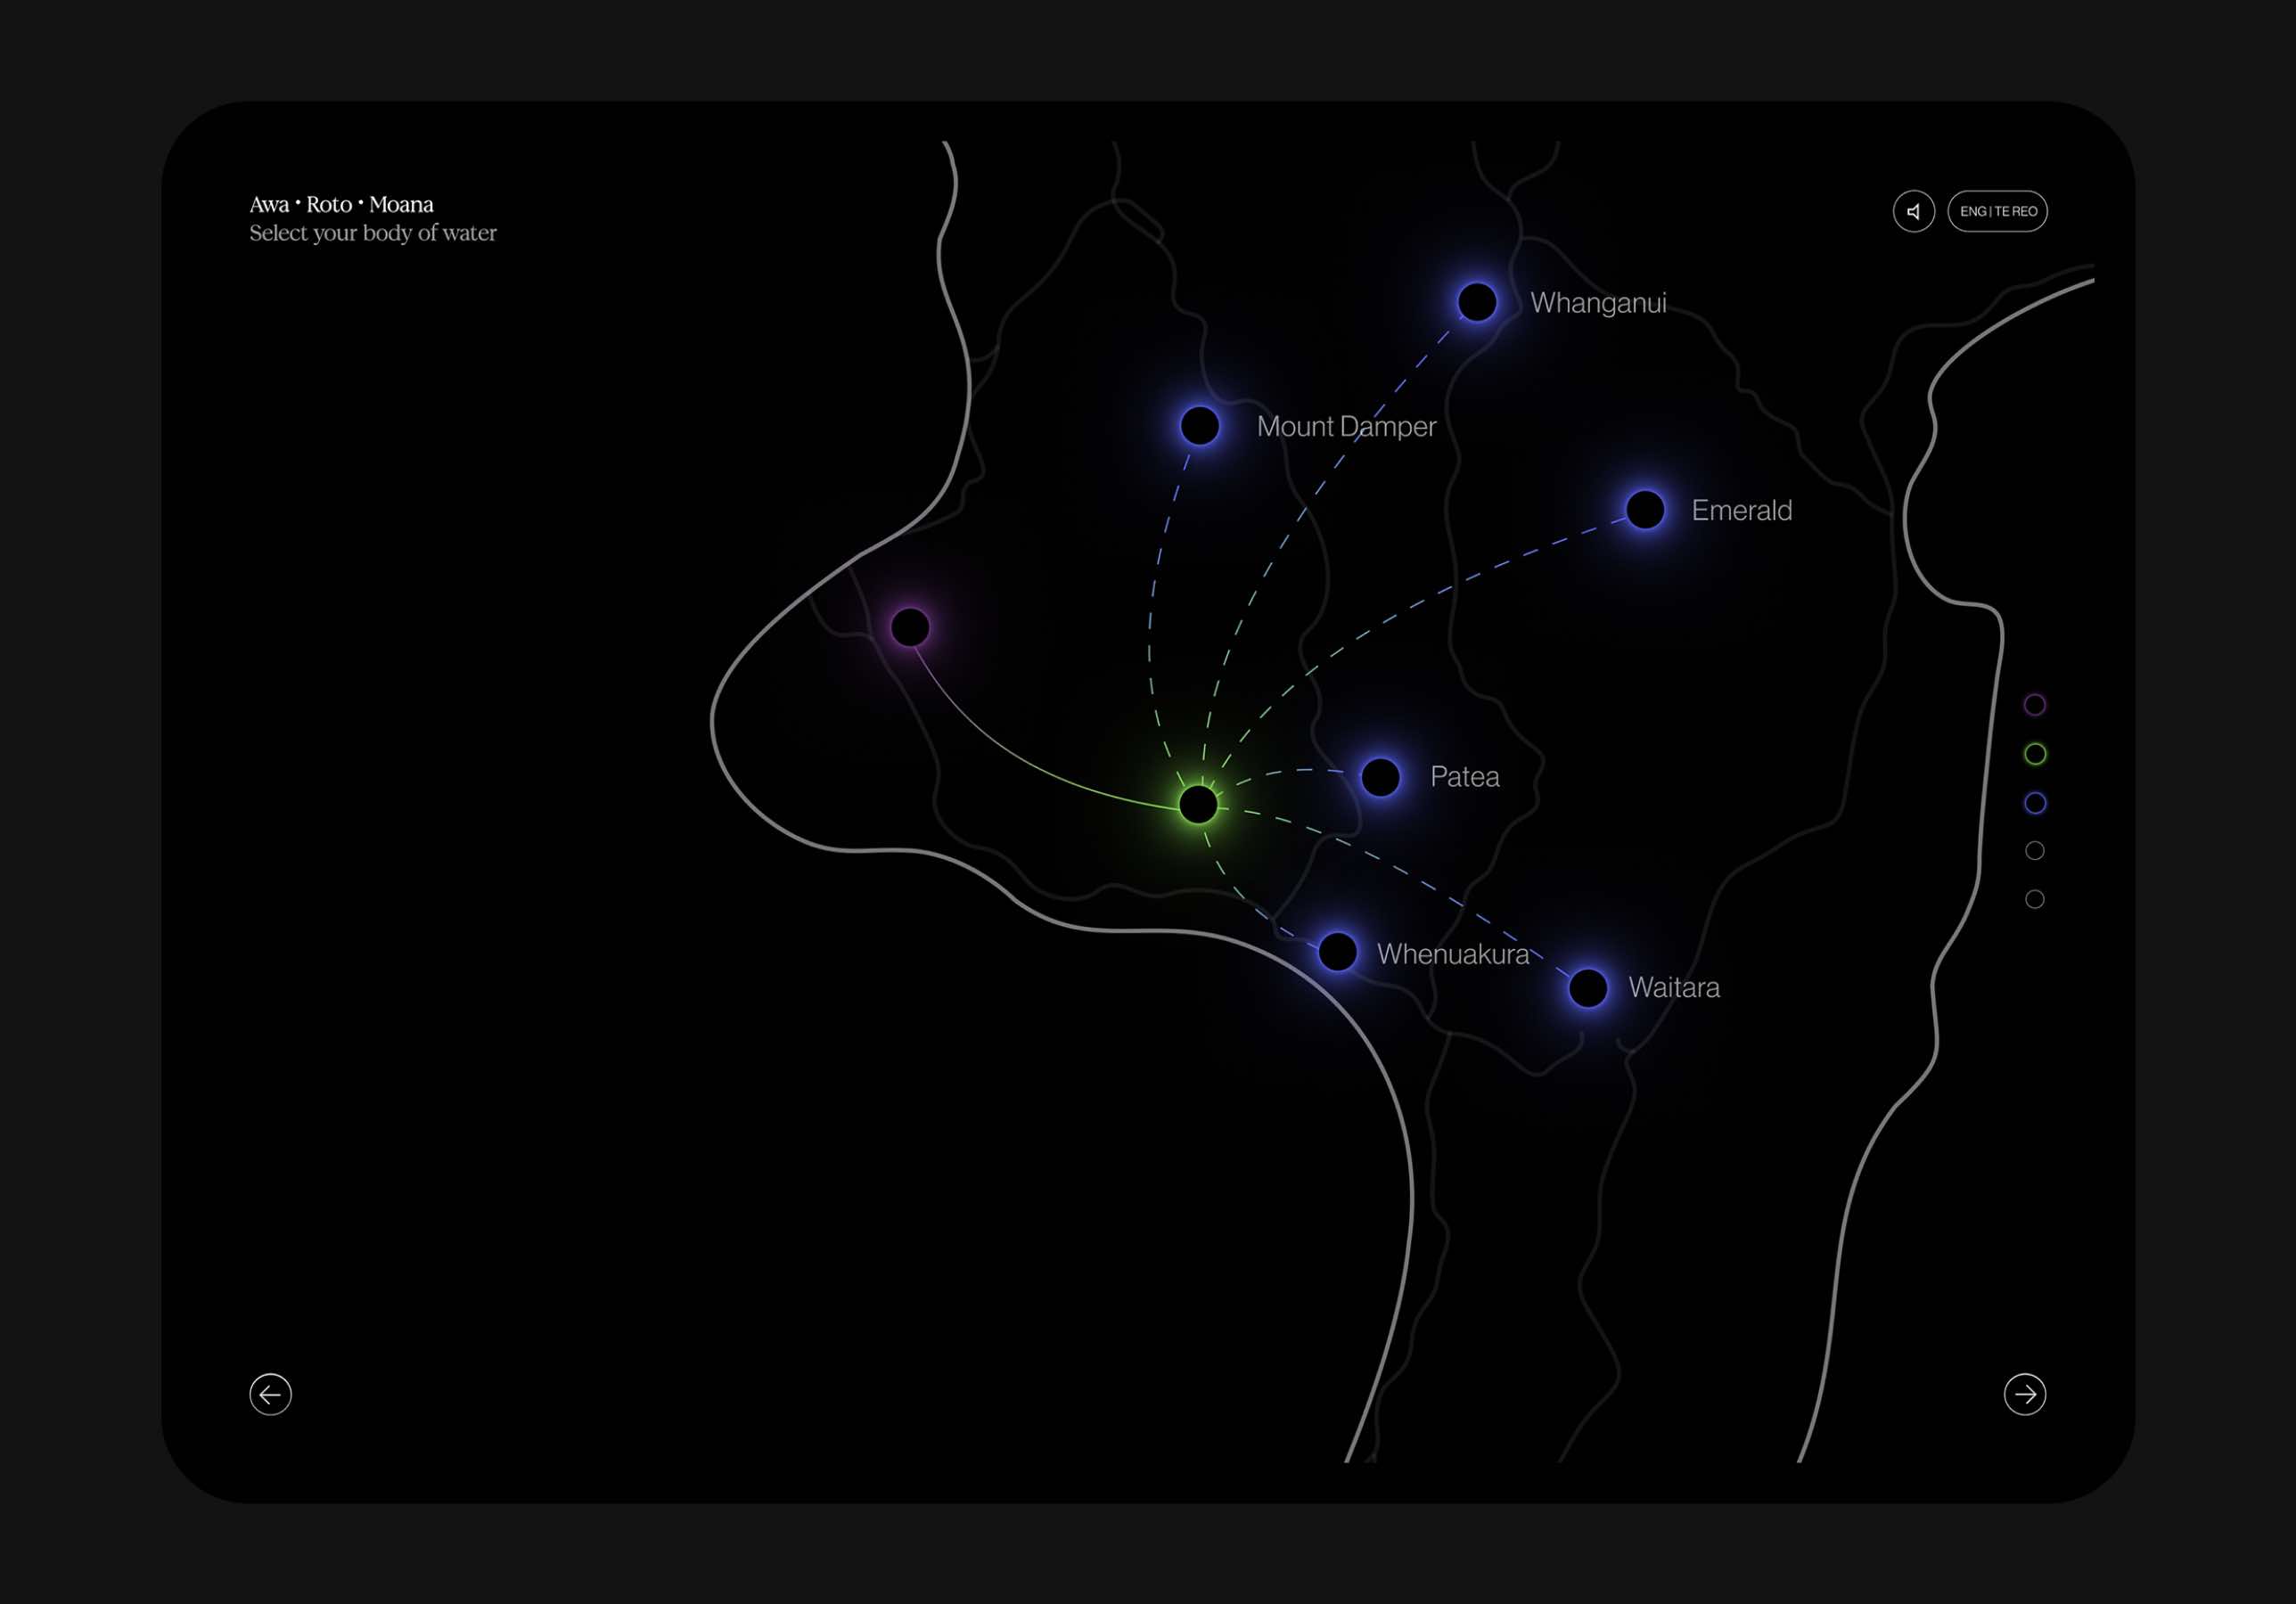The image size is (2296, 1604).
Task: Click the purple glowing node
Action: point(909,627)
